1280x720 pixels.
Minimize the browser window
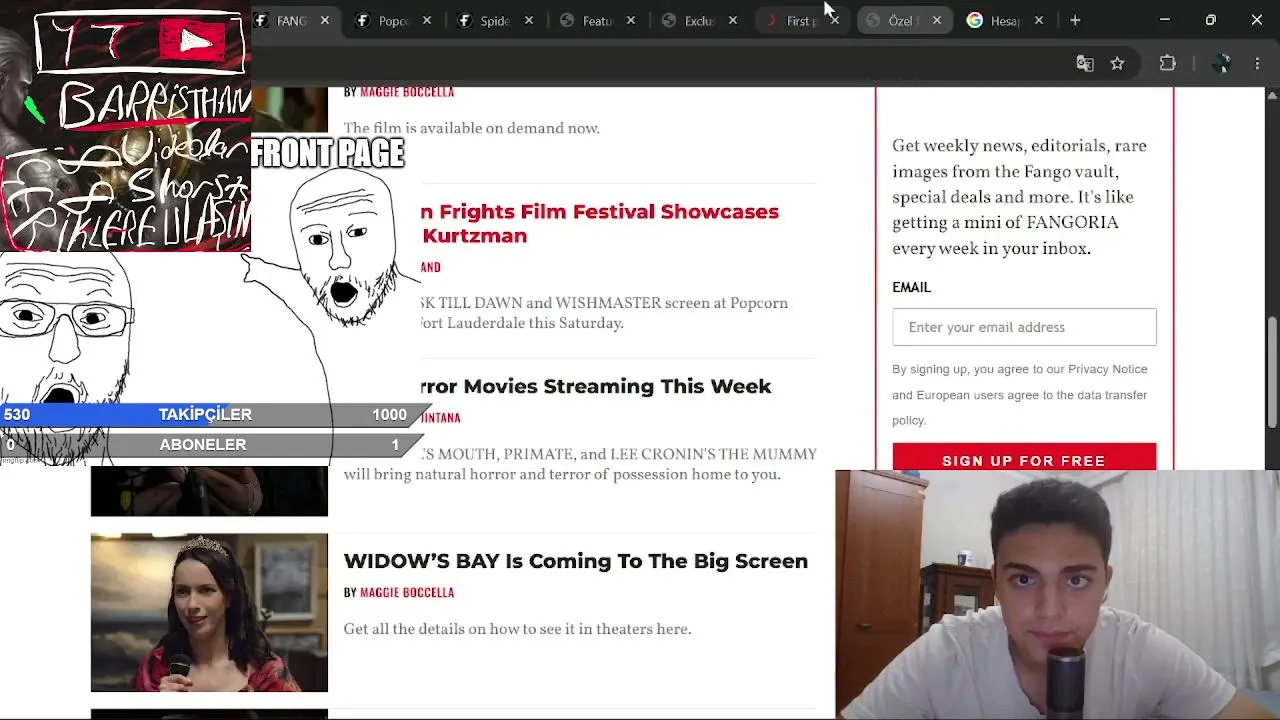point(1165,20)
